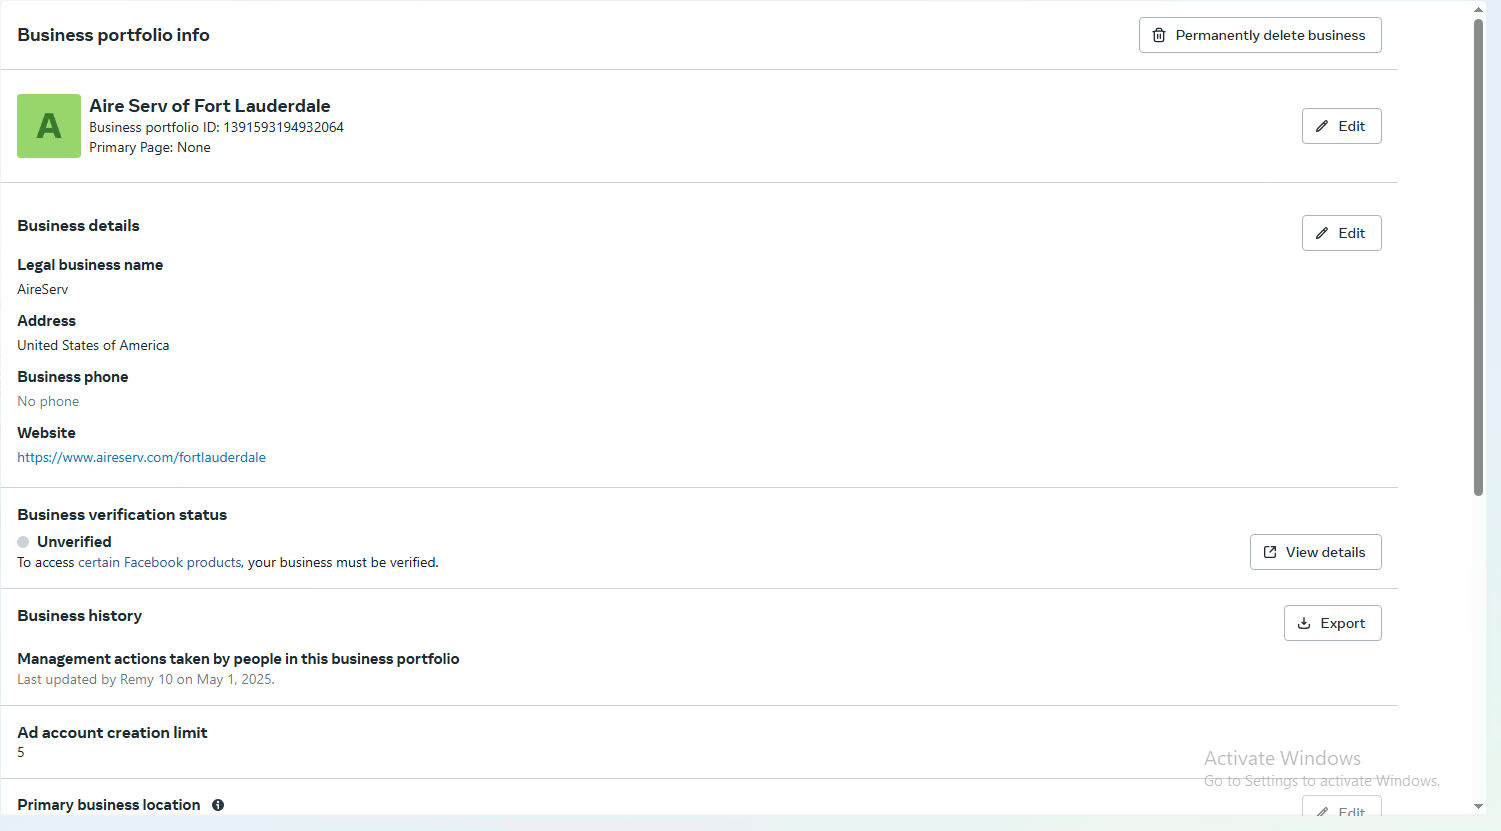Click the trash can icon
The width and height of the screenshot is (1501, 831).
(1159, 35)
